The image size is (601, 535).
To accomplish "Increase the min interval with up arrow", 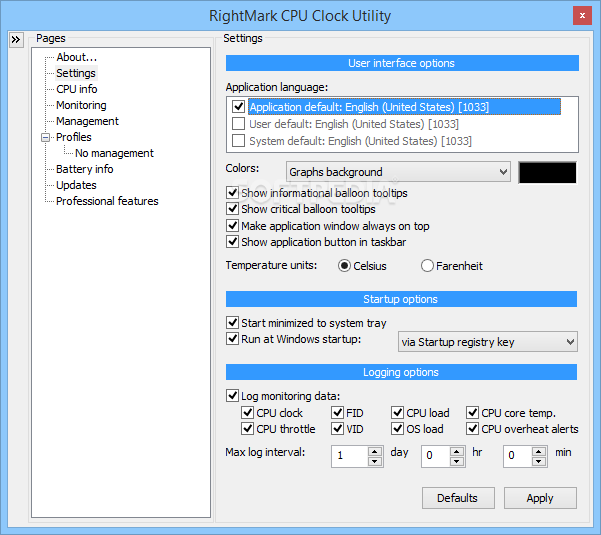I will click(539, 451).
